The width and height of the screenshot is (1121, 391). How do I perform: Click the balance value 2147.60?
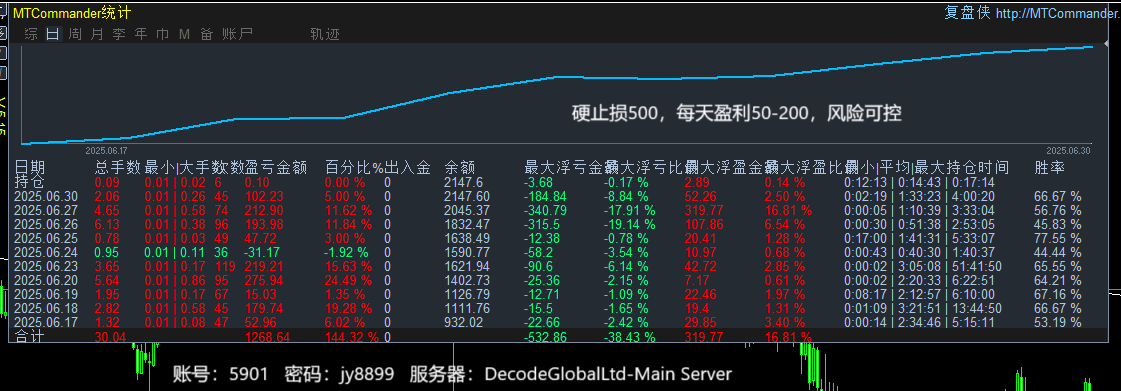[x=467, y=197]
